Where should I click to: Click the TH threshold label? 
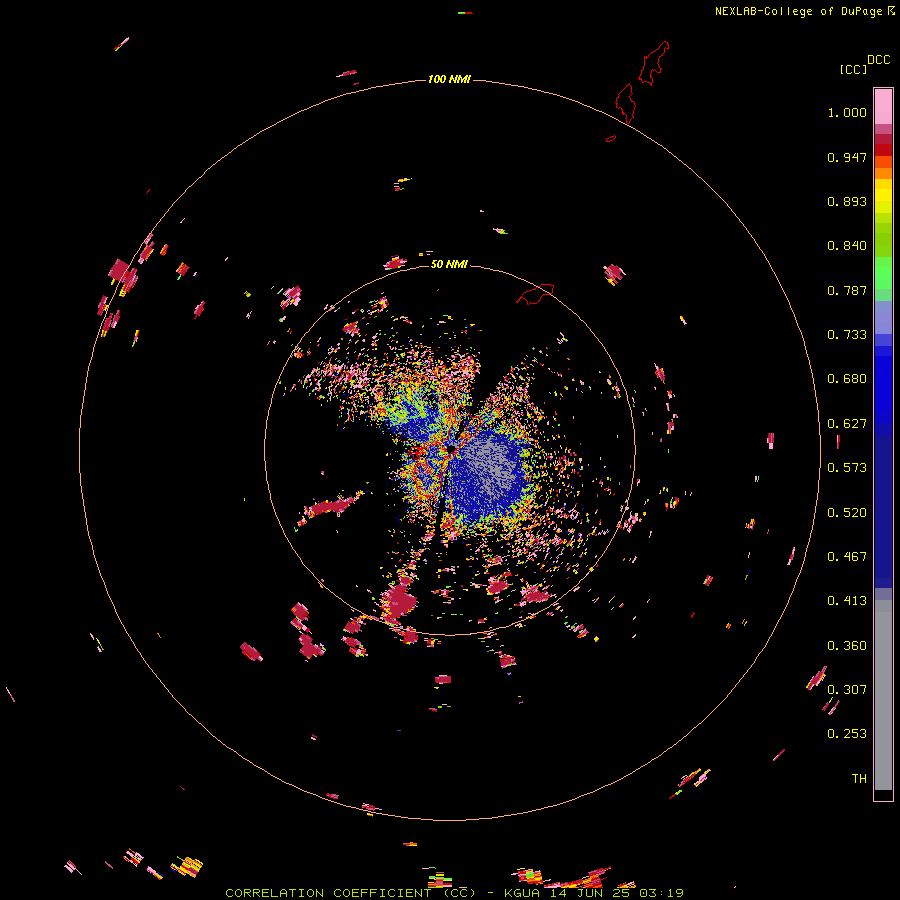coord(859,779)
